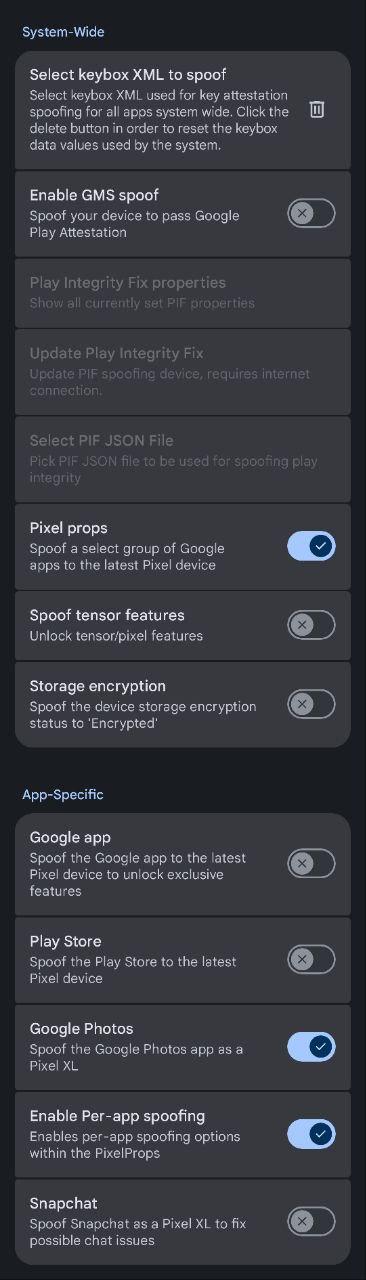
Task: Tap the System-Wide section header
Action: tap(63, 32)
